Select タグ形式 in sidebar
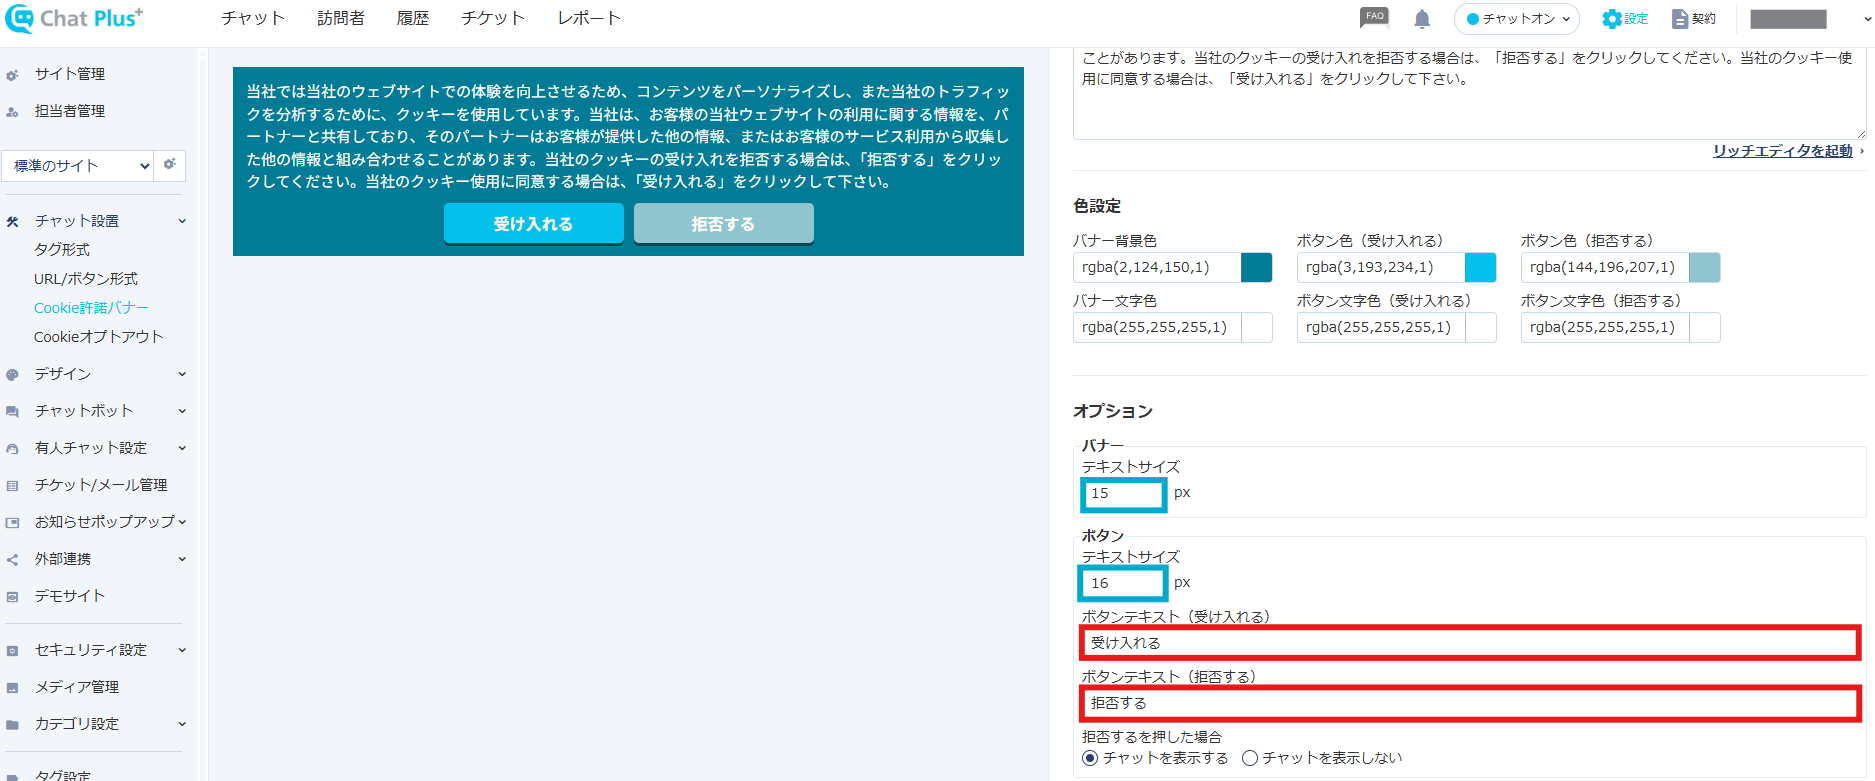The width and height of the screenshot is (1875, 781). tap(62, 249)
